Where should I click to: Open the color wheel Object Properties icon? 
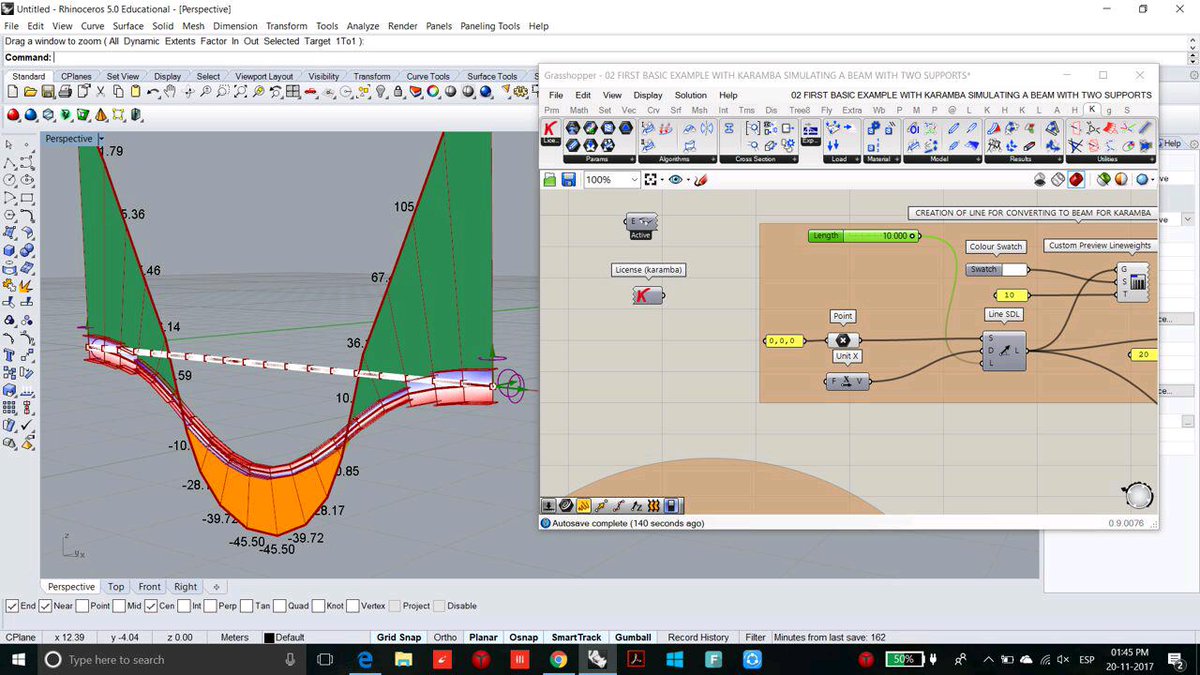click(432, 91)
